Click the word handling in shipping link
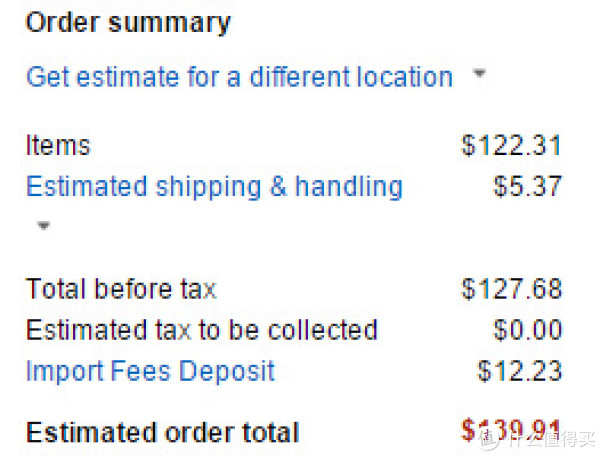 coord(349,187)
